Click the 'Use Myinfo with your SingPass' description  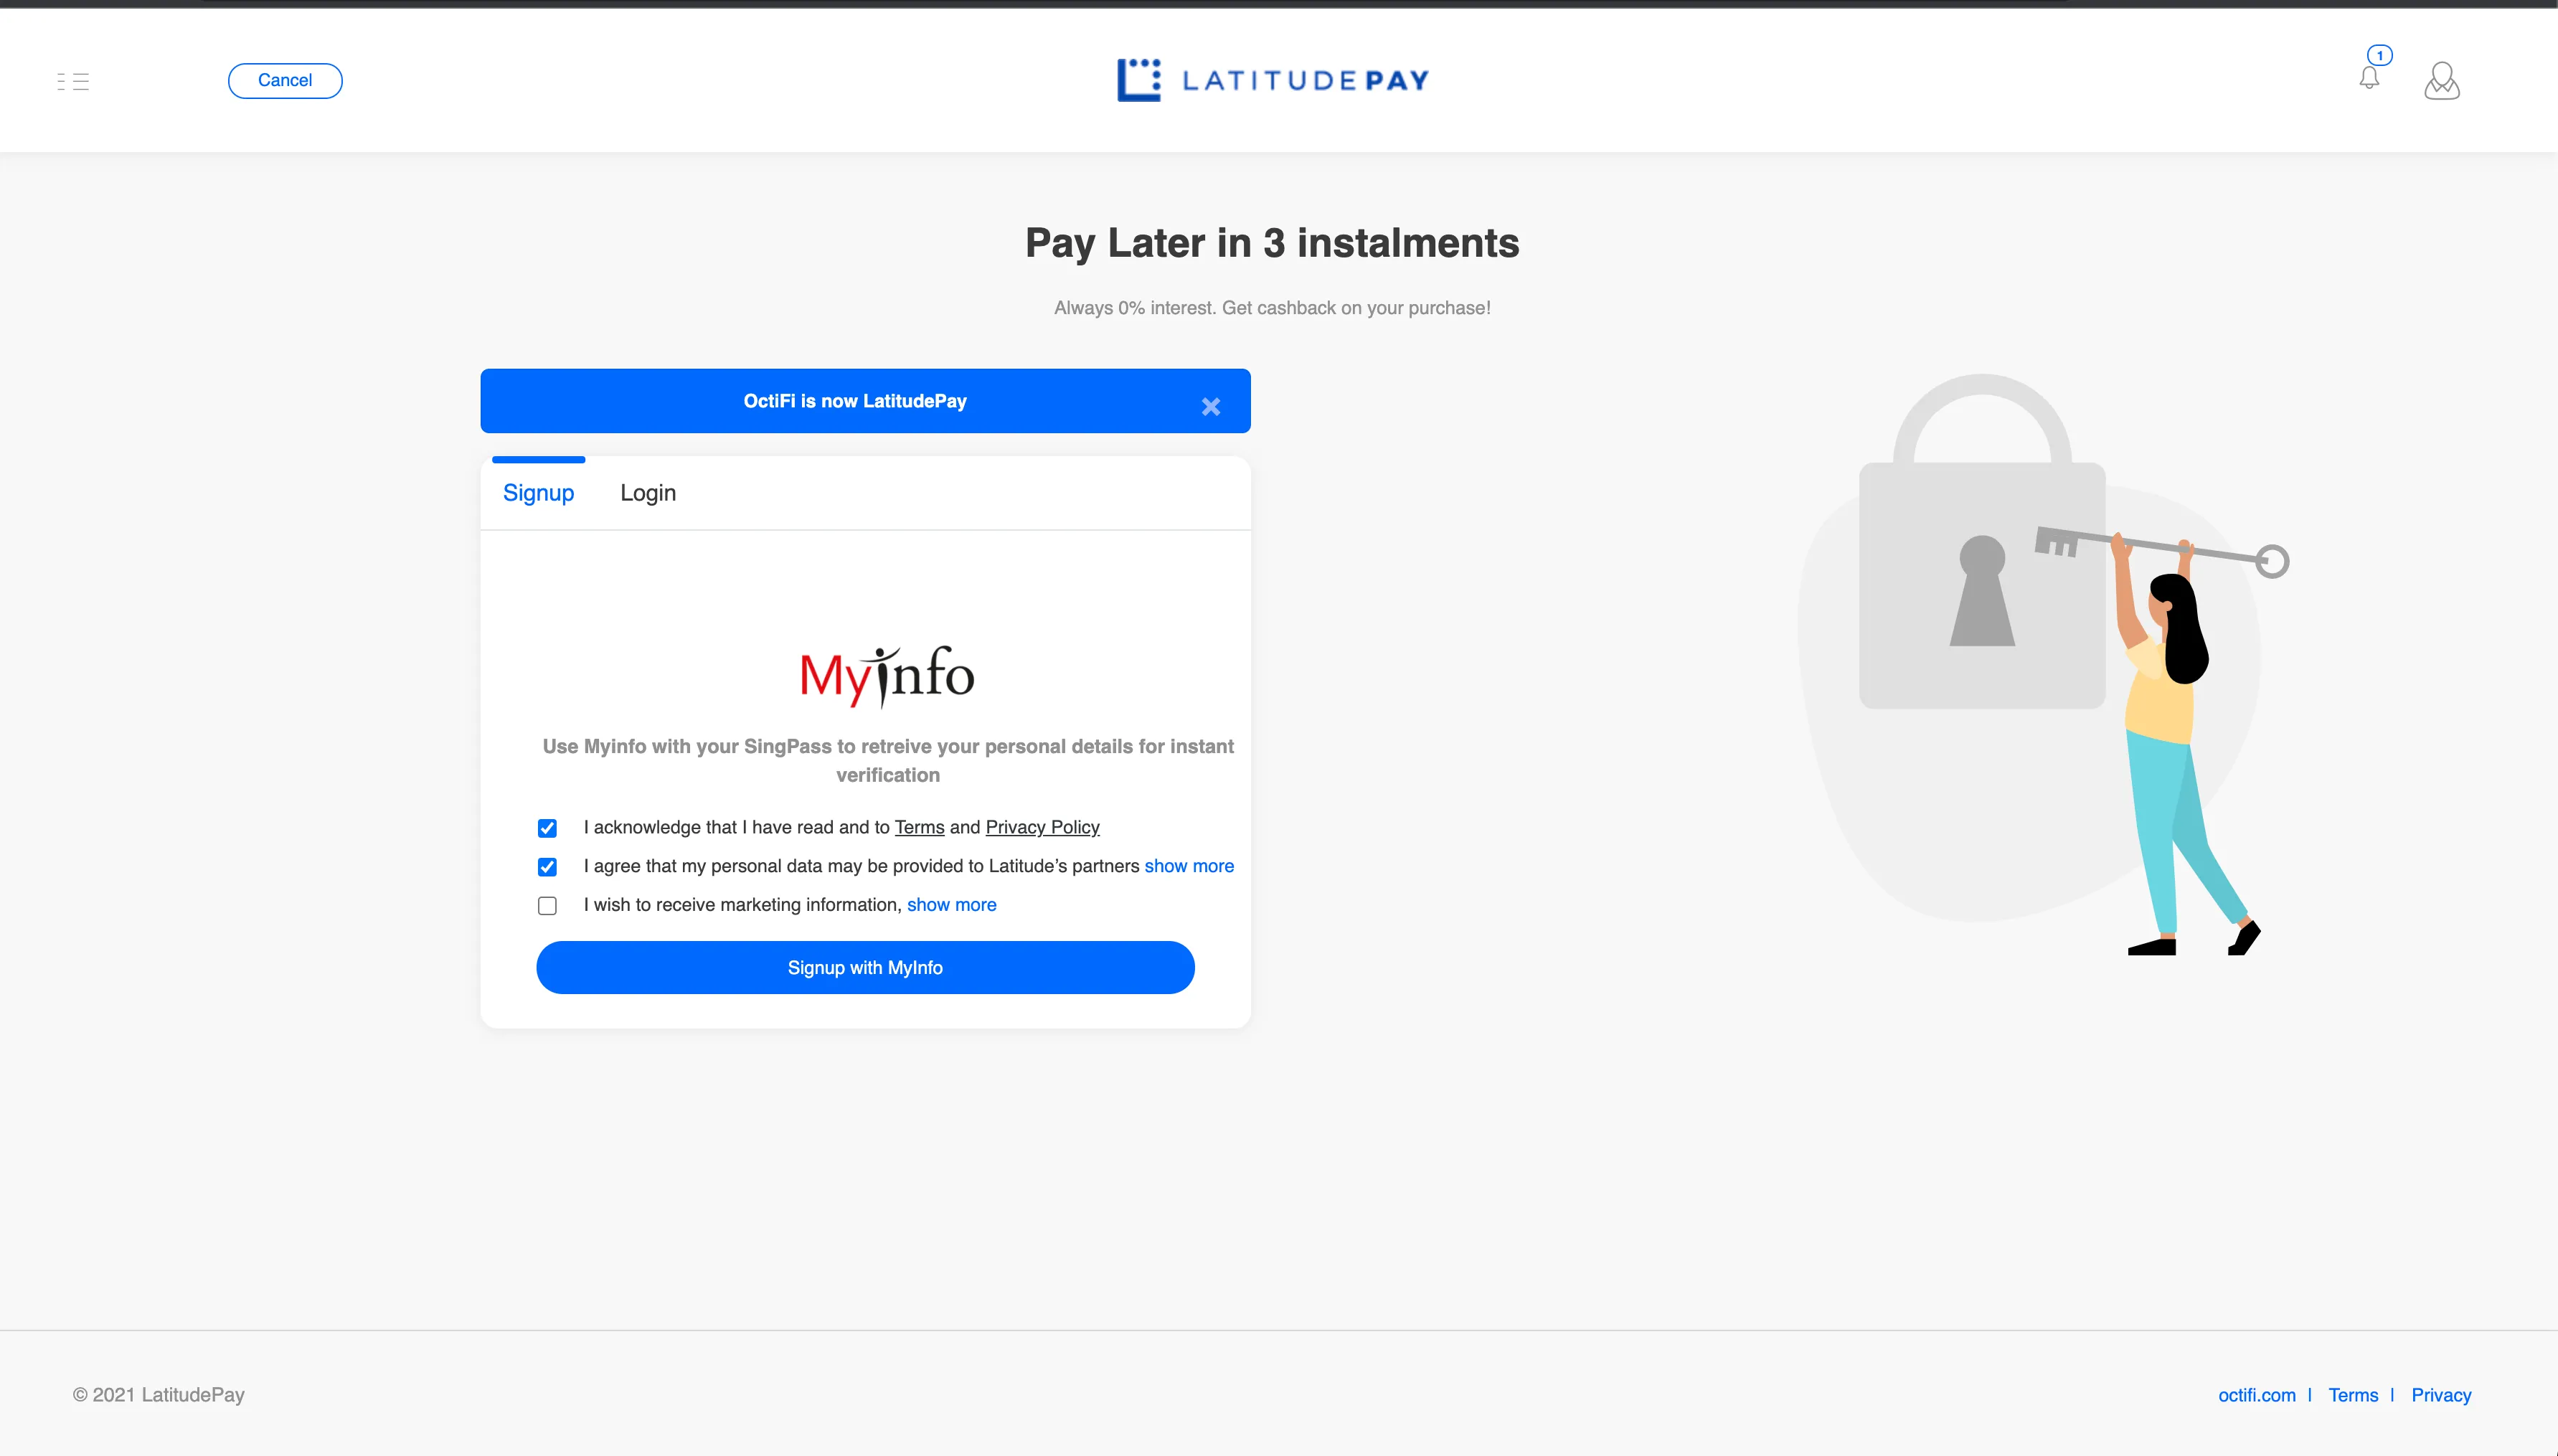point(888,760)
